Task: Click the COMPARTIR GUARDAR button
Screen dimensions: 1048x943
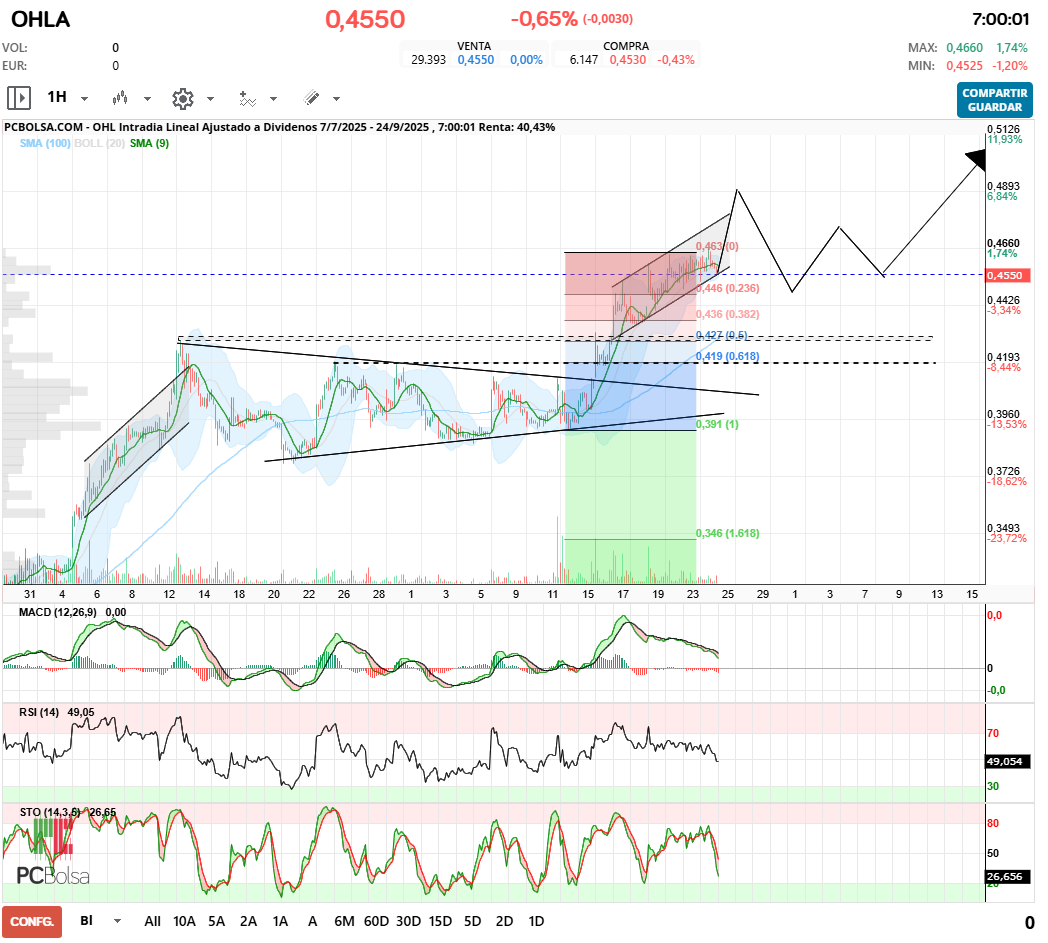Action: 995,100
